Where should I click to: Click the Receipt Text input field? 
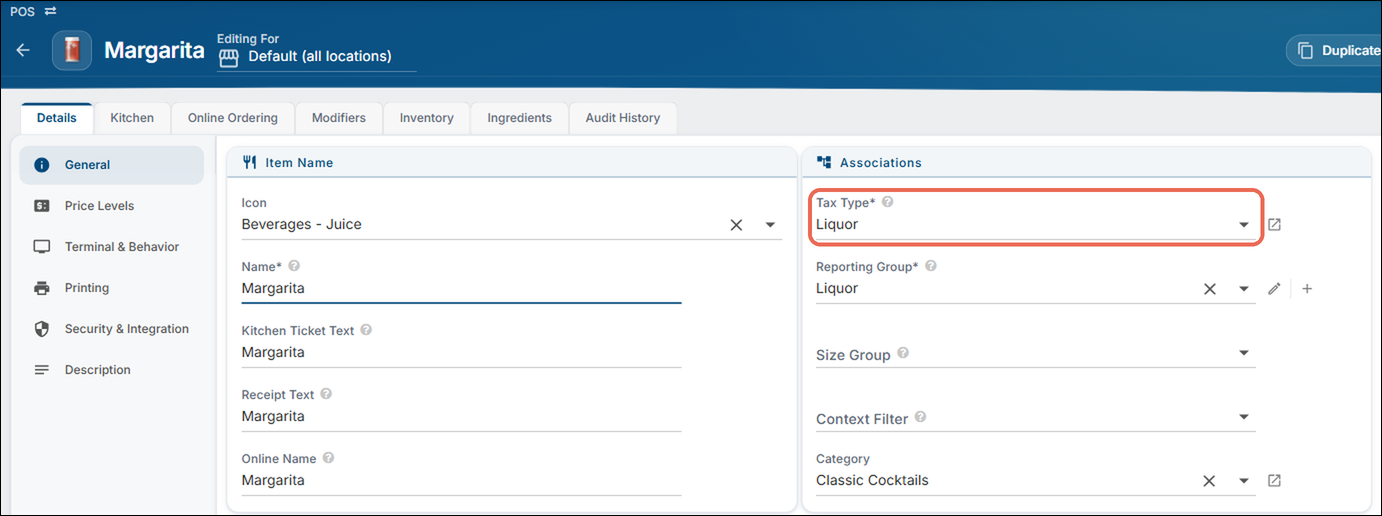pos(461,416)
